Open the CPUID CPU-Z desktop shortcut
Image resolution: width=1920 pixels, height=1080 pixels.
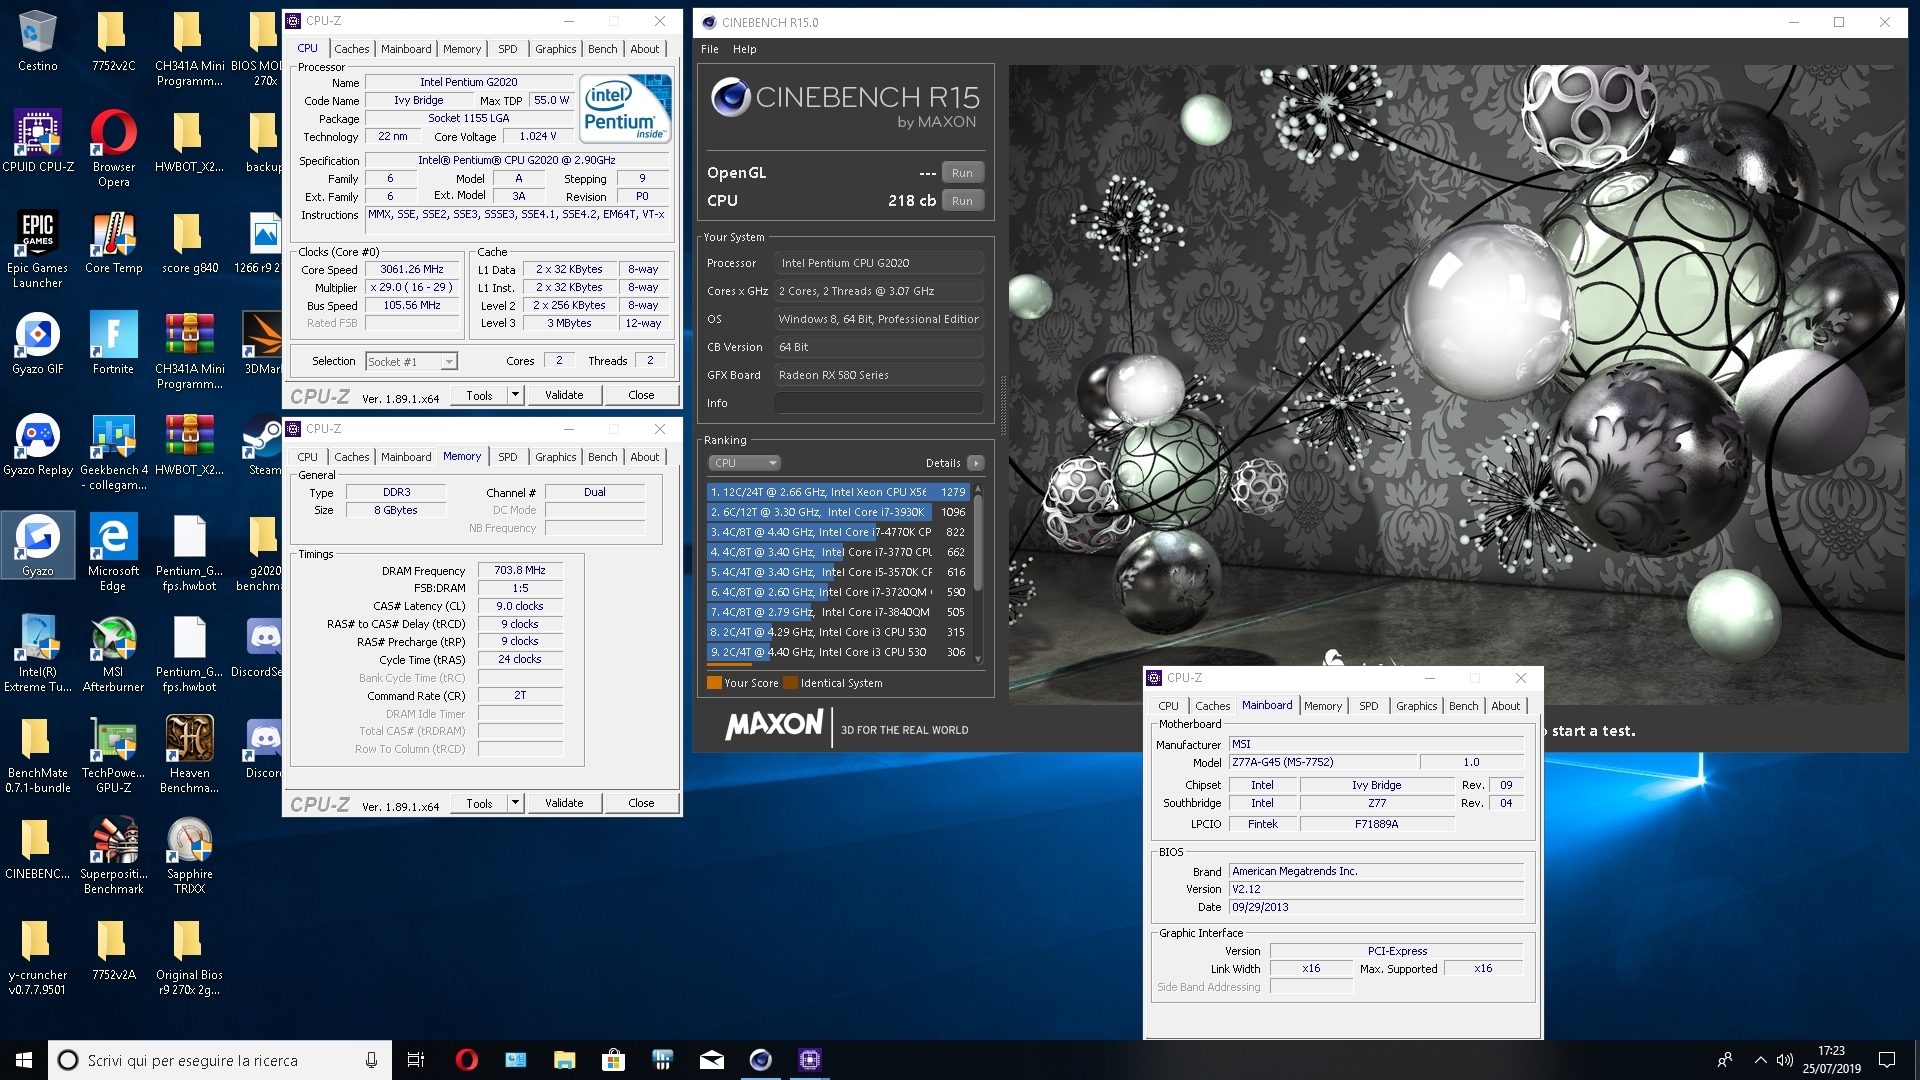pos(37,143)
